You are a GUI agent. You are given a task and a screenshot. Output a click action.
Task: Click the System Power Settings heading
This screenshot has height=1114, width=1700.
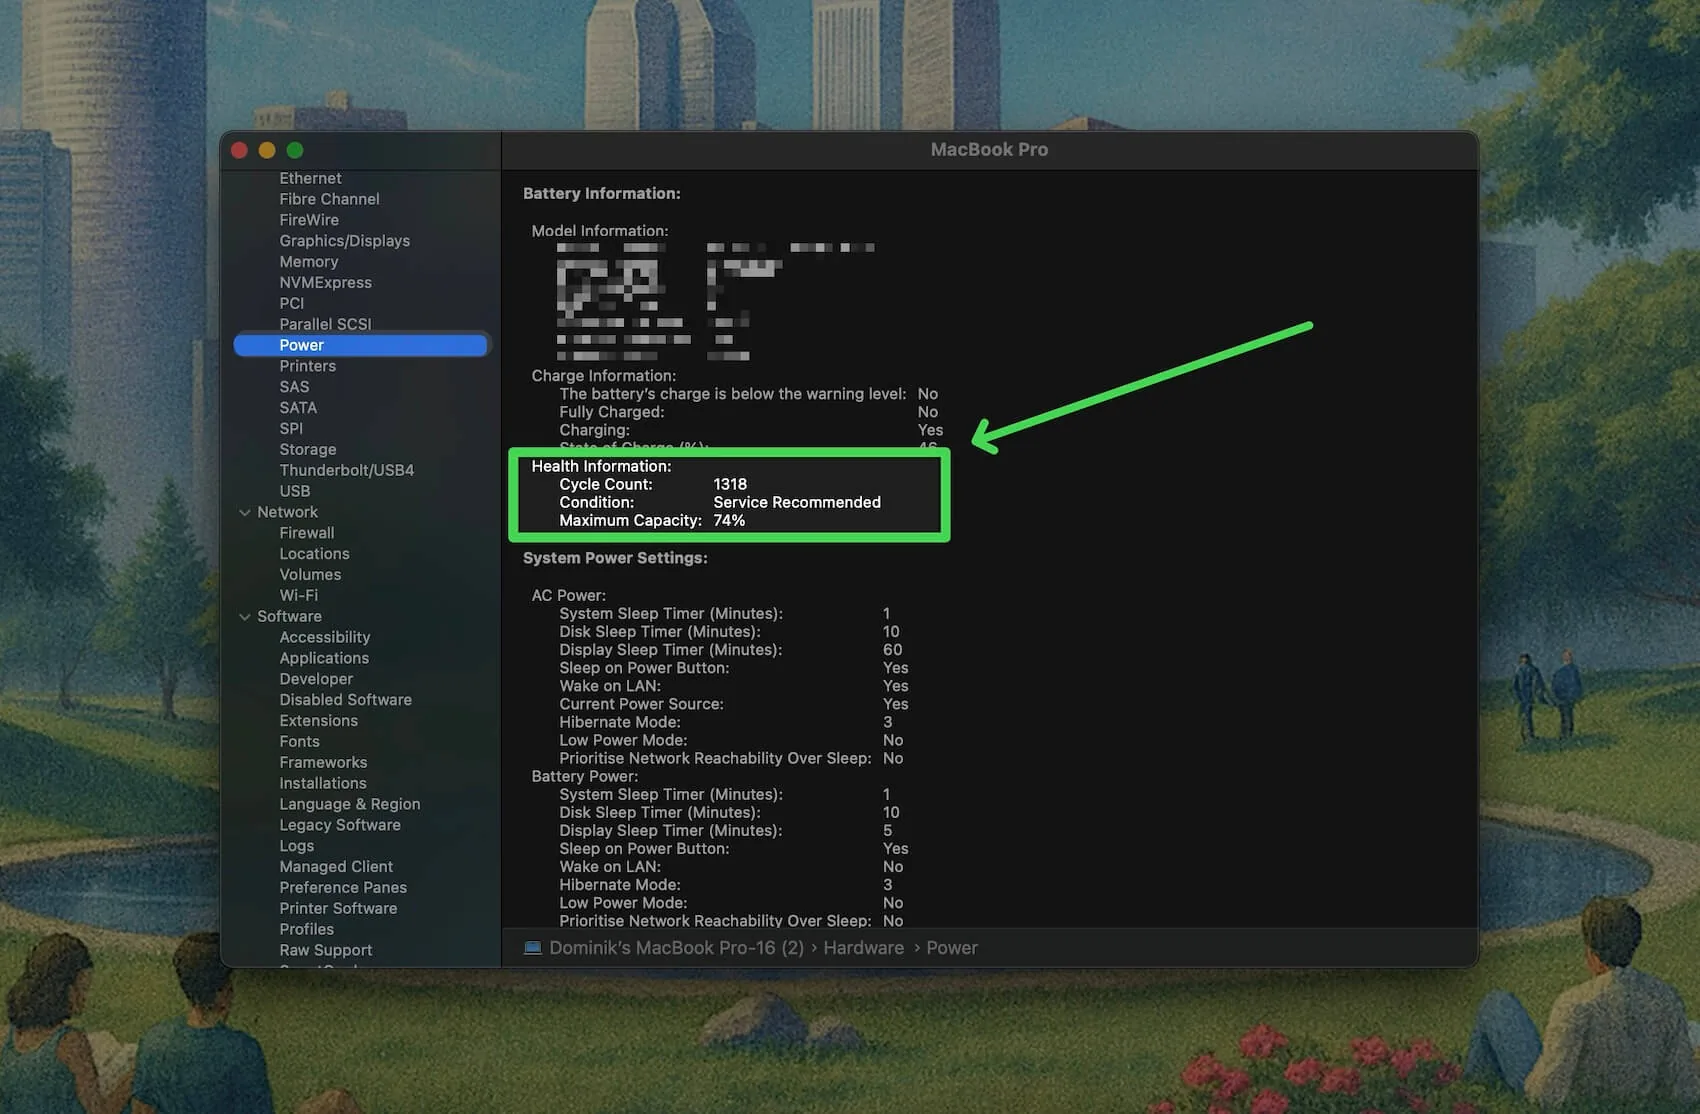tap(615, 558)
